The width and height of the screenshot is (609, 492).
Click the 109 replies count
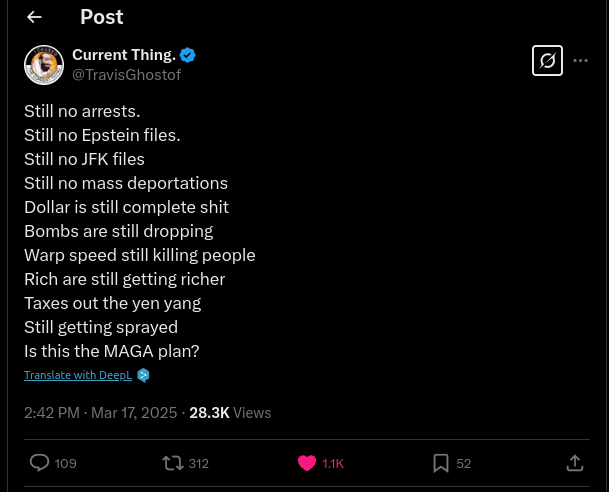pyautogui.click(x=66, y=463)
